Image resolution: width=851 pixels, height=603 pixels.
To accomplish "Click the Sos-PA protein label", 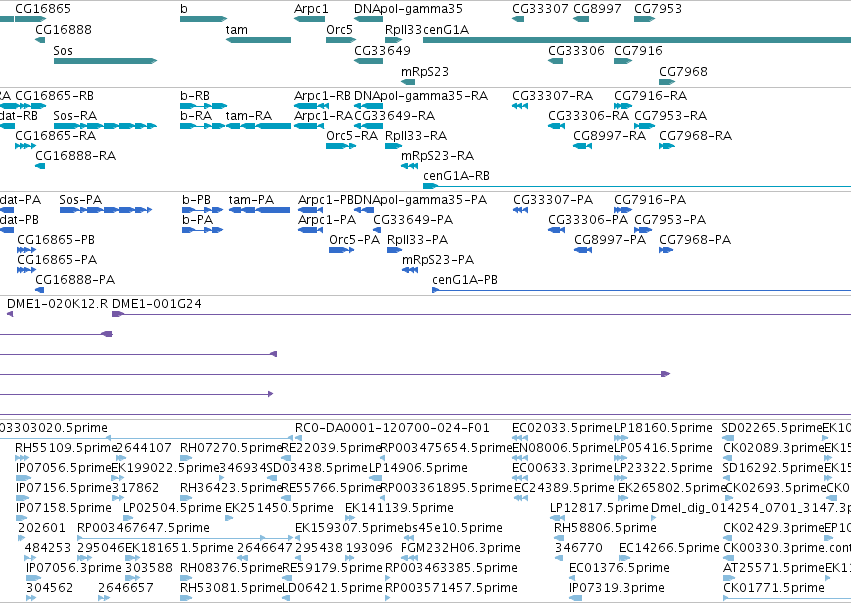I will [x=80, y=200].
